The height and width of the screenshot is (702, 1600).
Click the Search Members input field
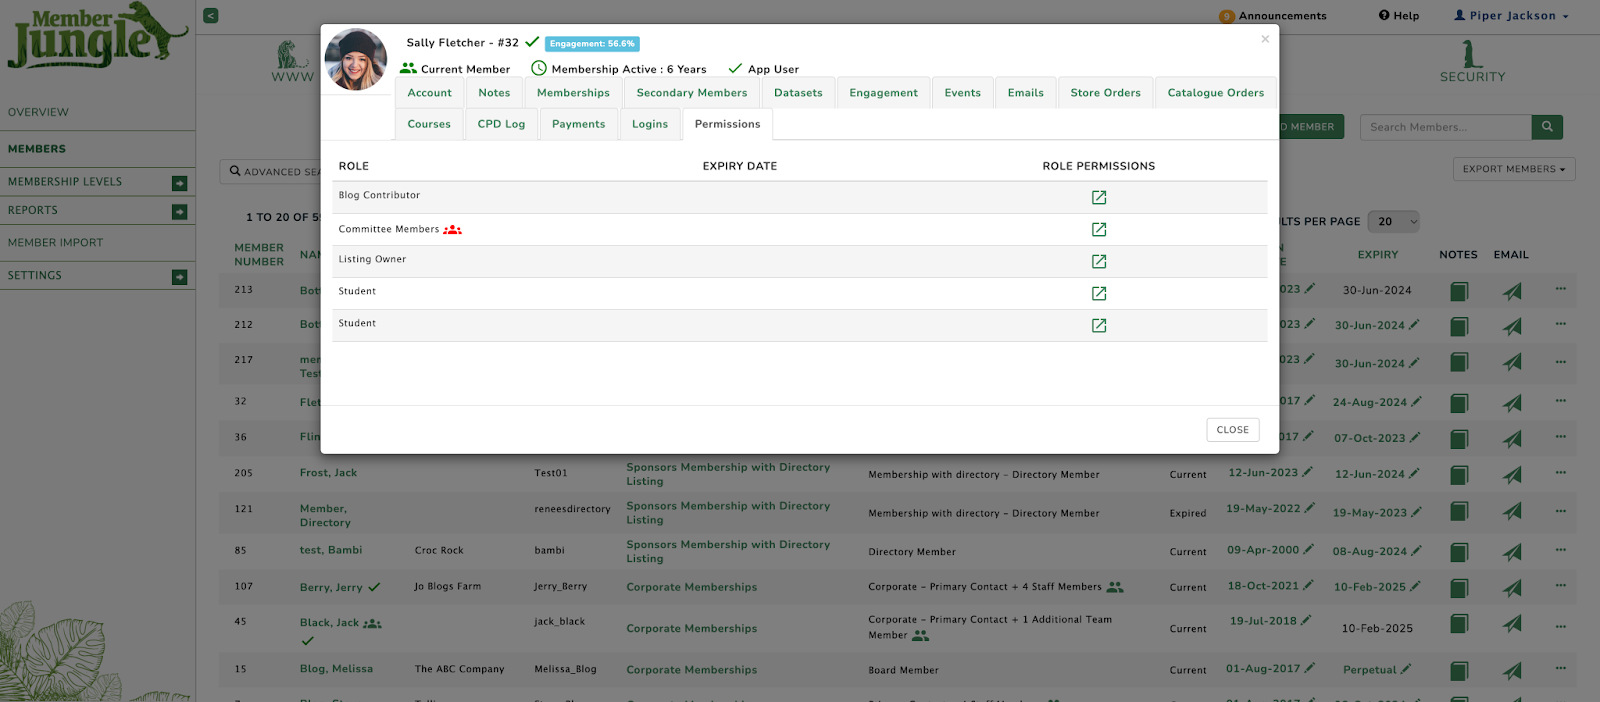click(1445, 127)
